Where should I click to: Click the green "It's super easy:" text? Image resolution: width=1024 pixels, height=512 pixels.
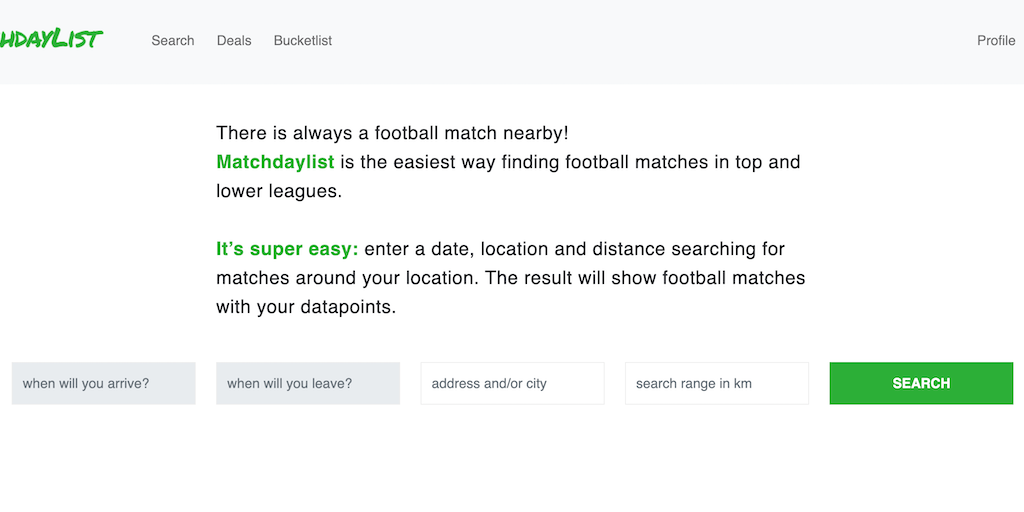click(287, 249)
